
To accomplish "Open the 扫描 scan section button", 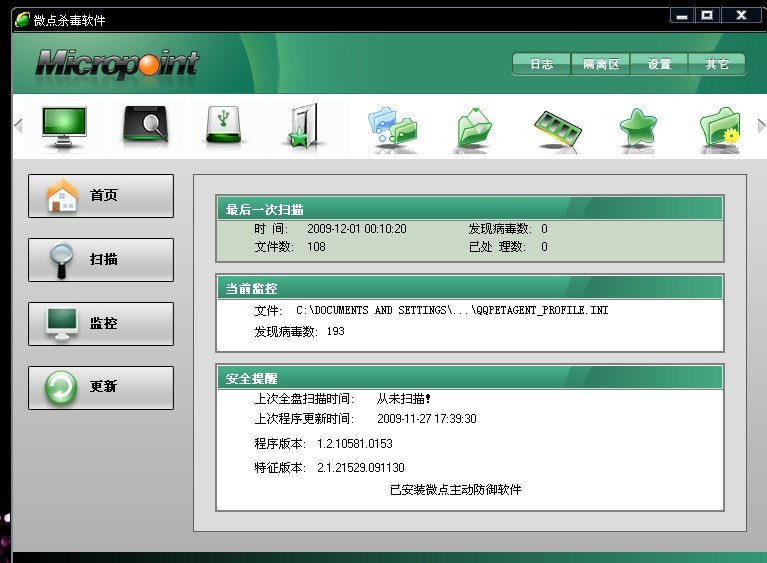I will [x=101, y=260].
